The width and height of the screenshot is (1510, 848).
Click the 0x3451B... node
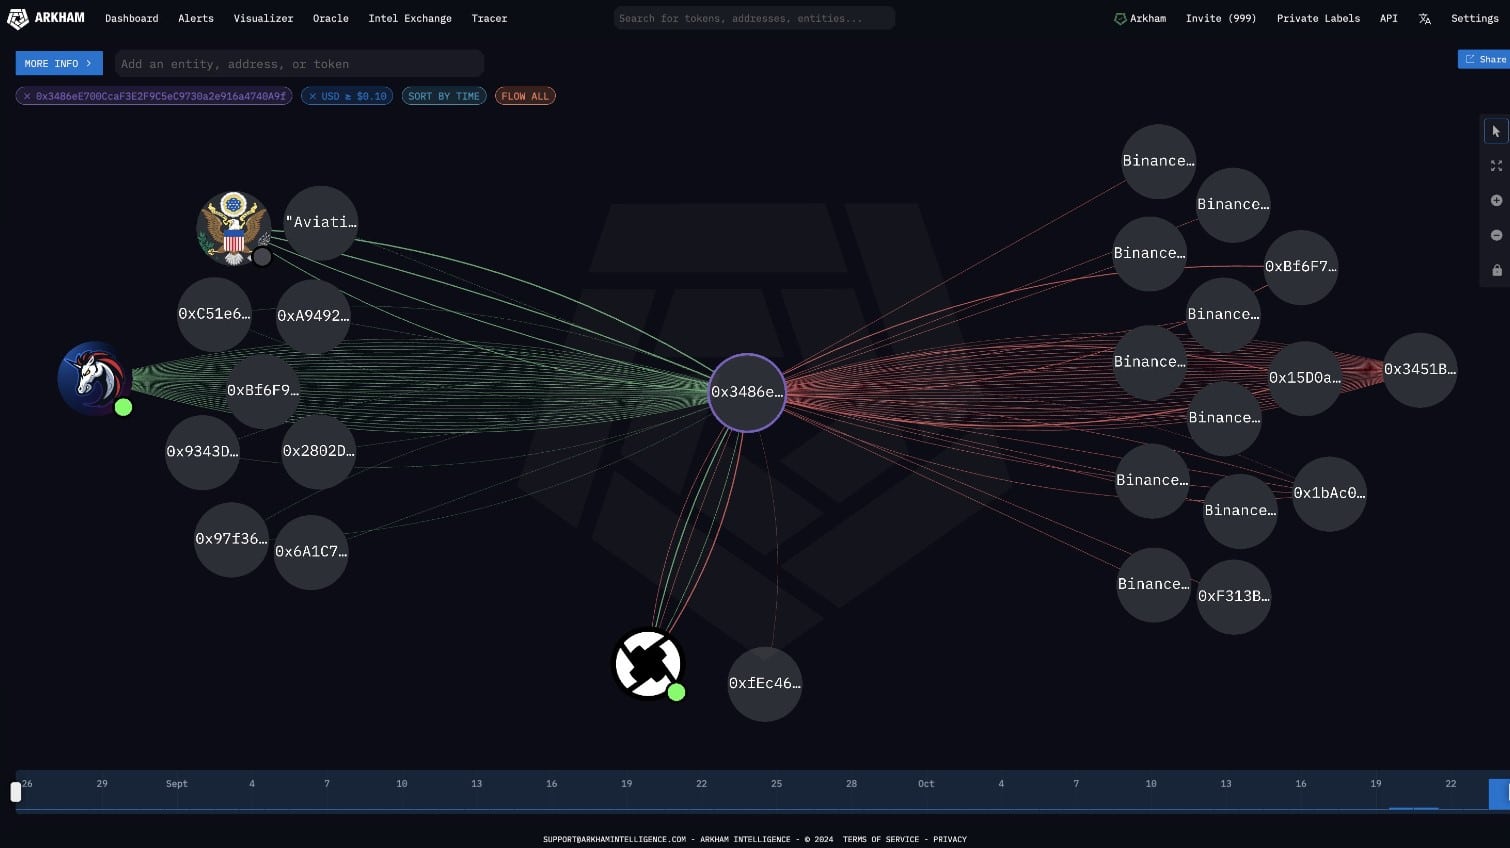pyautogui.click(x=1420, y=370)
